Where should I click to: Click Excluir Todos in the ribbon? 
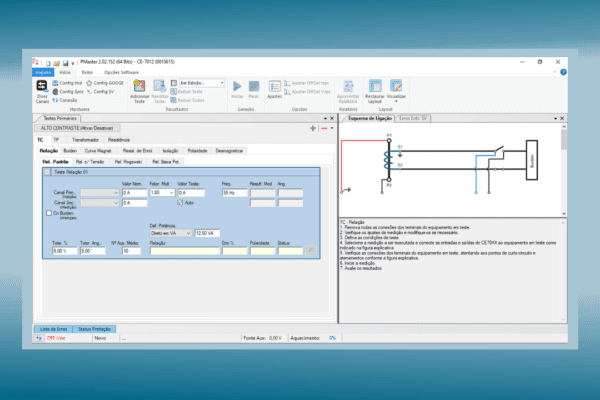click(187, 100)
